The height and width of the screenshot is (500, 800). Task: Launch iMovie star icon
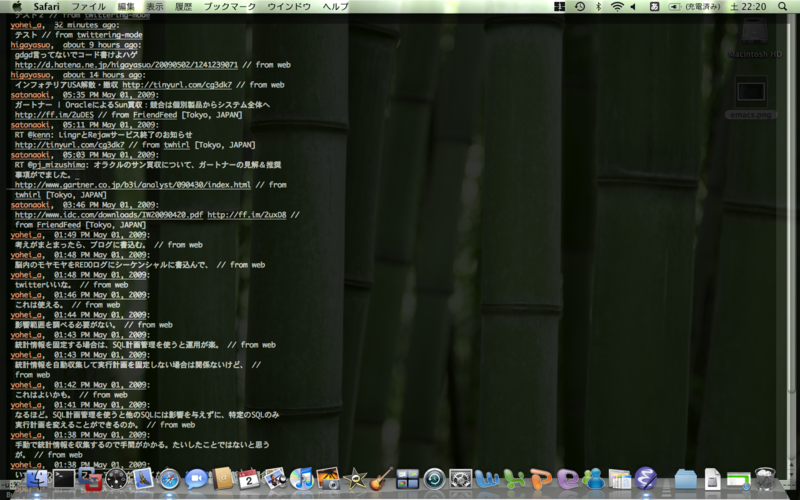click(x=355, y=480)
